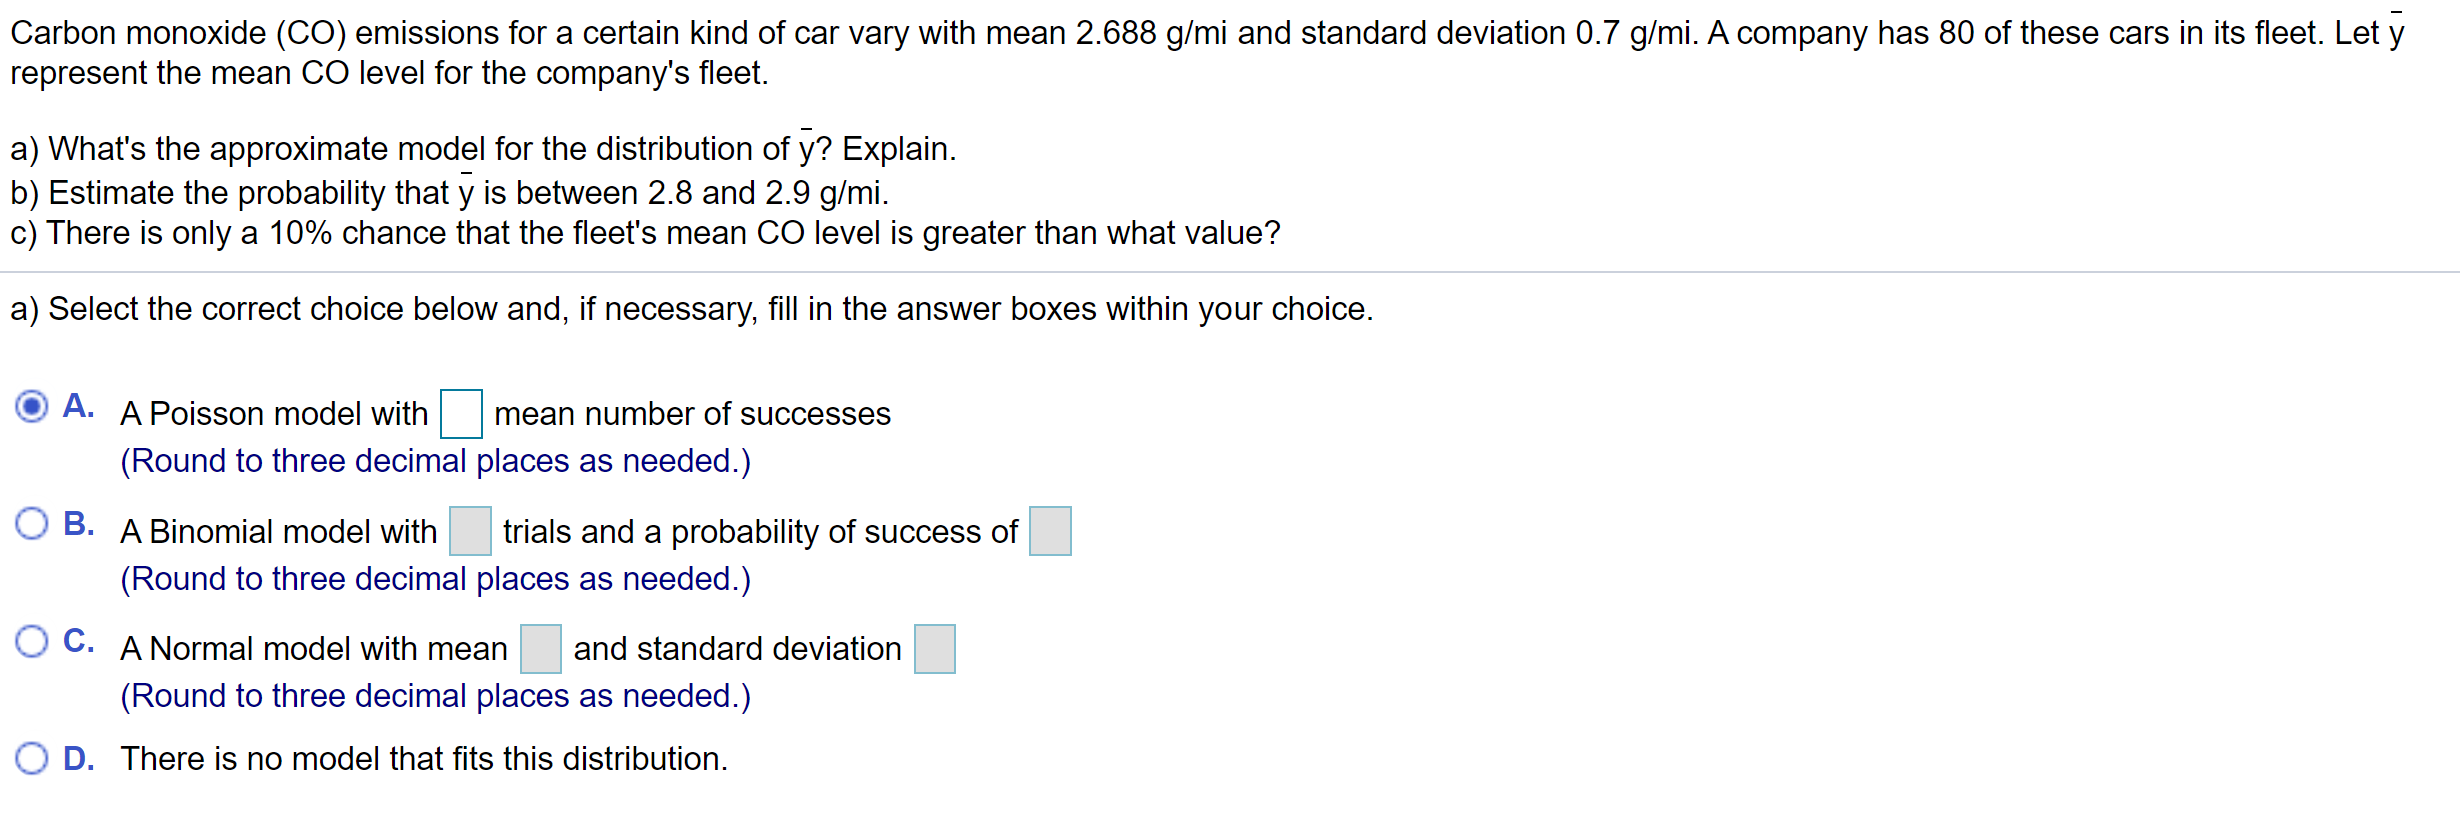Viewport: 2460px width, 827px height.
Task: Select radio button for choice D
Action: tap(33, 758)
